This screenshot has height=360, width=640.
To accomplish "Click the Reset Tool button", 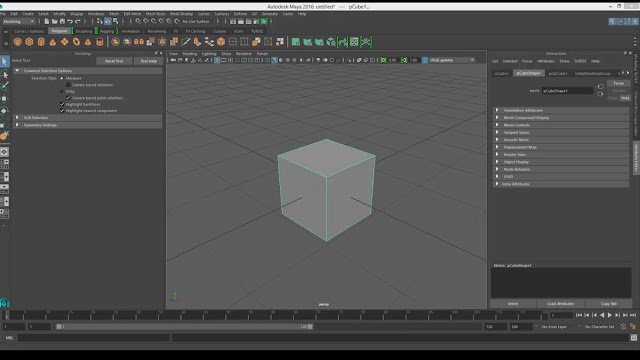I will (114, 61).
